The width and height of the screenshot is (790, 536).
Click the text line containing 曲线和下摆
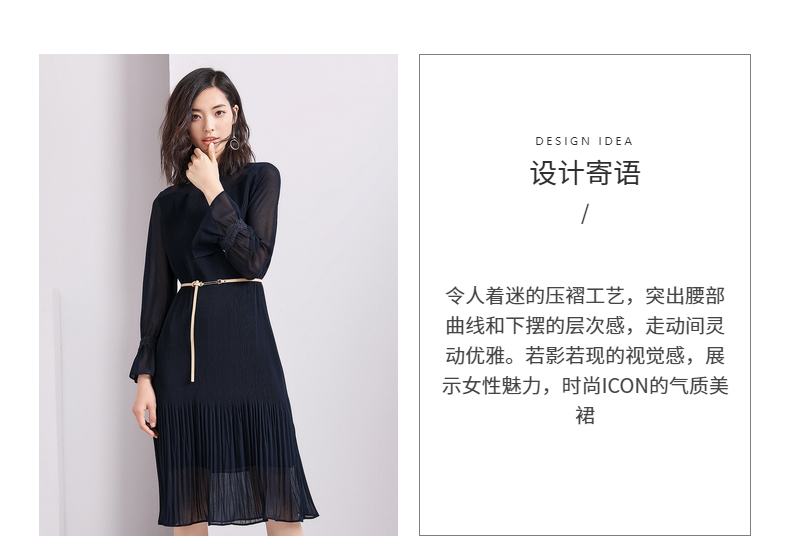584,325
